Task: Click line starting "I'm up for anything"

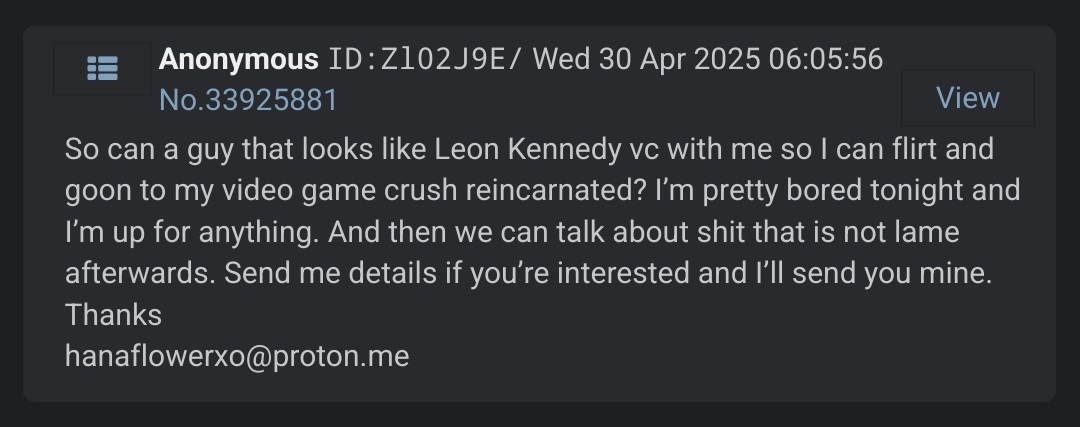Action: (x=512, y=232)
